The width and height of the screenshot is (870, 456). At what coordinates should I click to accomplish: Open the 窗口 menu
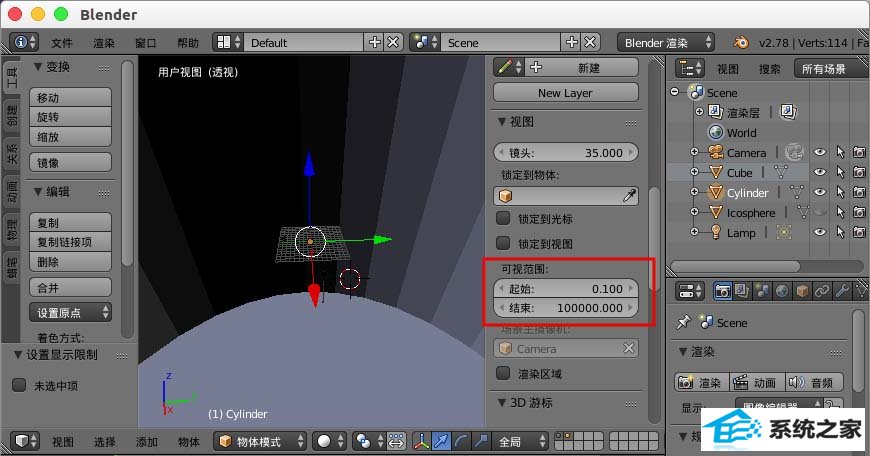(x=145, y=43)
